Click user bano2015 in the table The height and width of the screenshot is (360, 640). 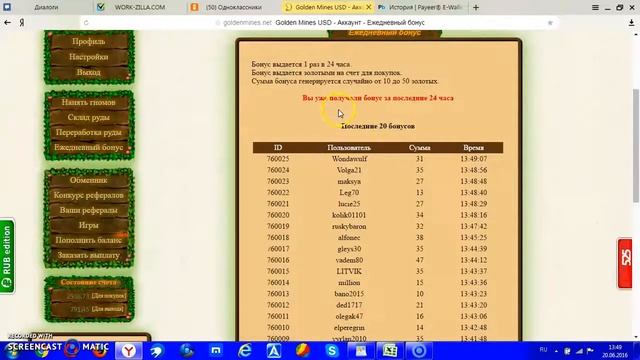pyautogui.click(x=349, y=294)
